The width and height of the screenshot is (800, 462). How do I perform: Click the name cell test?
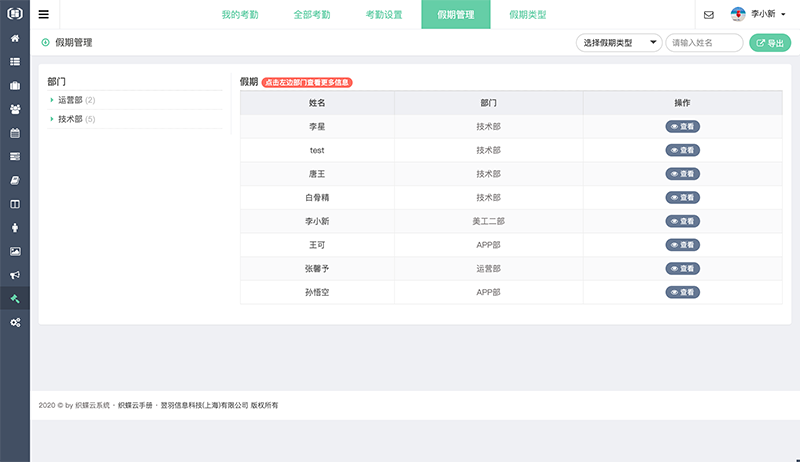tap(317, 150)
